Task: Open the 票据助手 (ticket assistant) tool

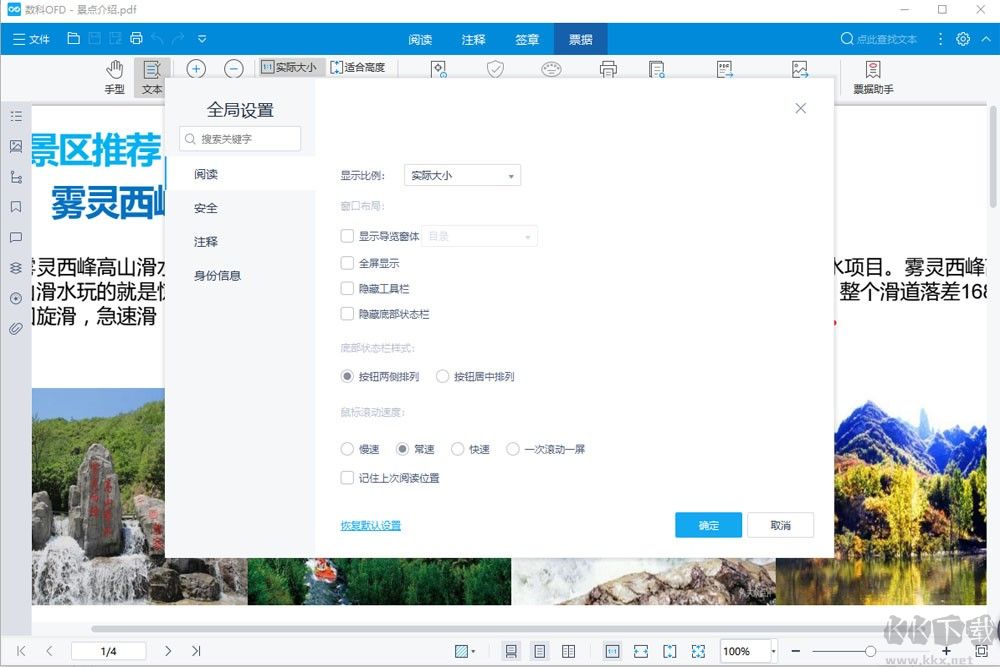Action: coord(872,75)
